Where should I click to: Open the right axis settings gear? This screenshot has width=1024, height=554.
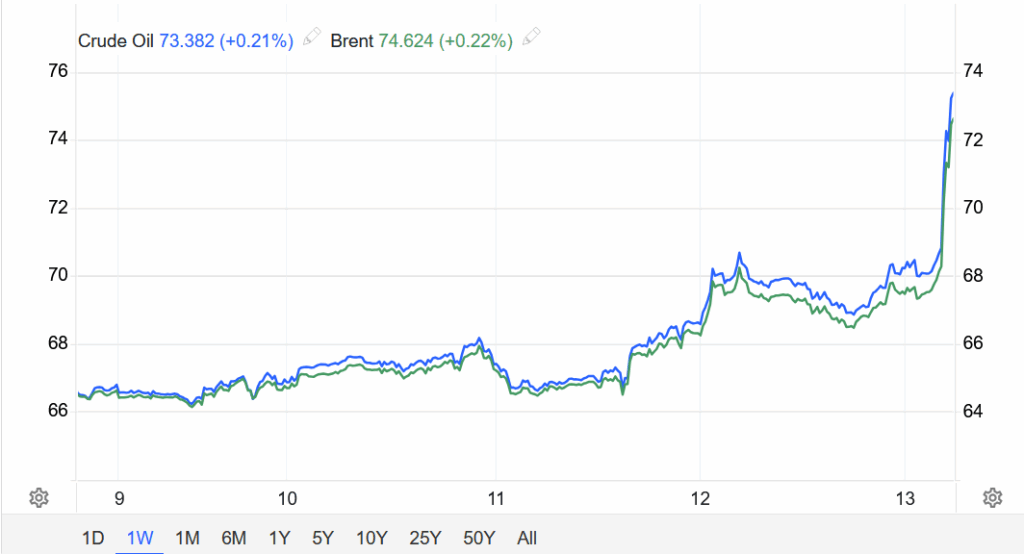(993, 498)
